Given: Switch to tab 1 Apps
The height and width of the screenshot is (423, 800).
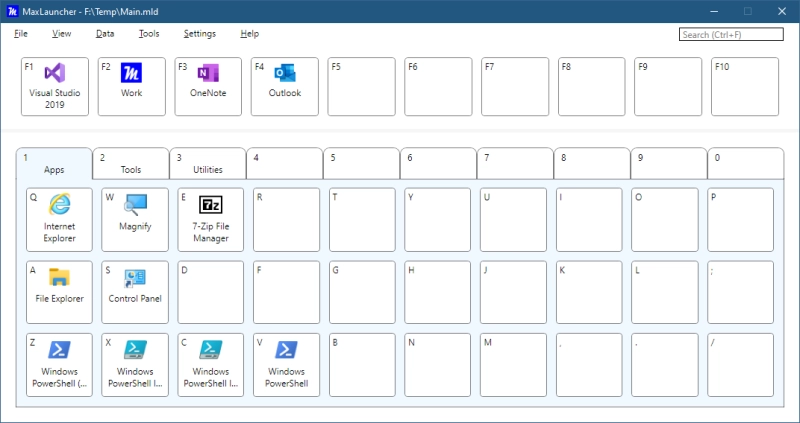Looking at the screenshot, I should point(54,164).
